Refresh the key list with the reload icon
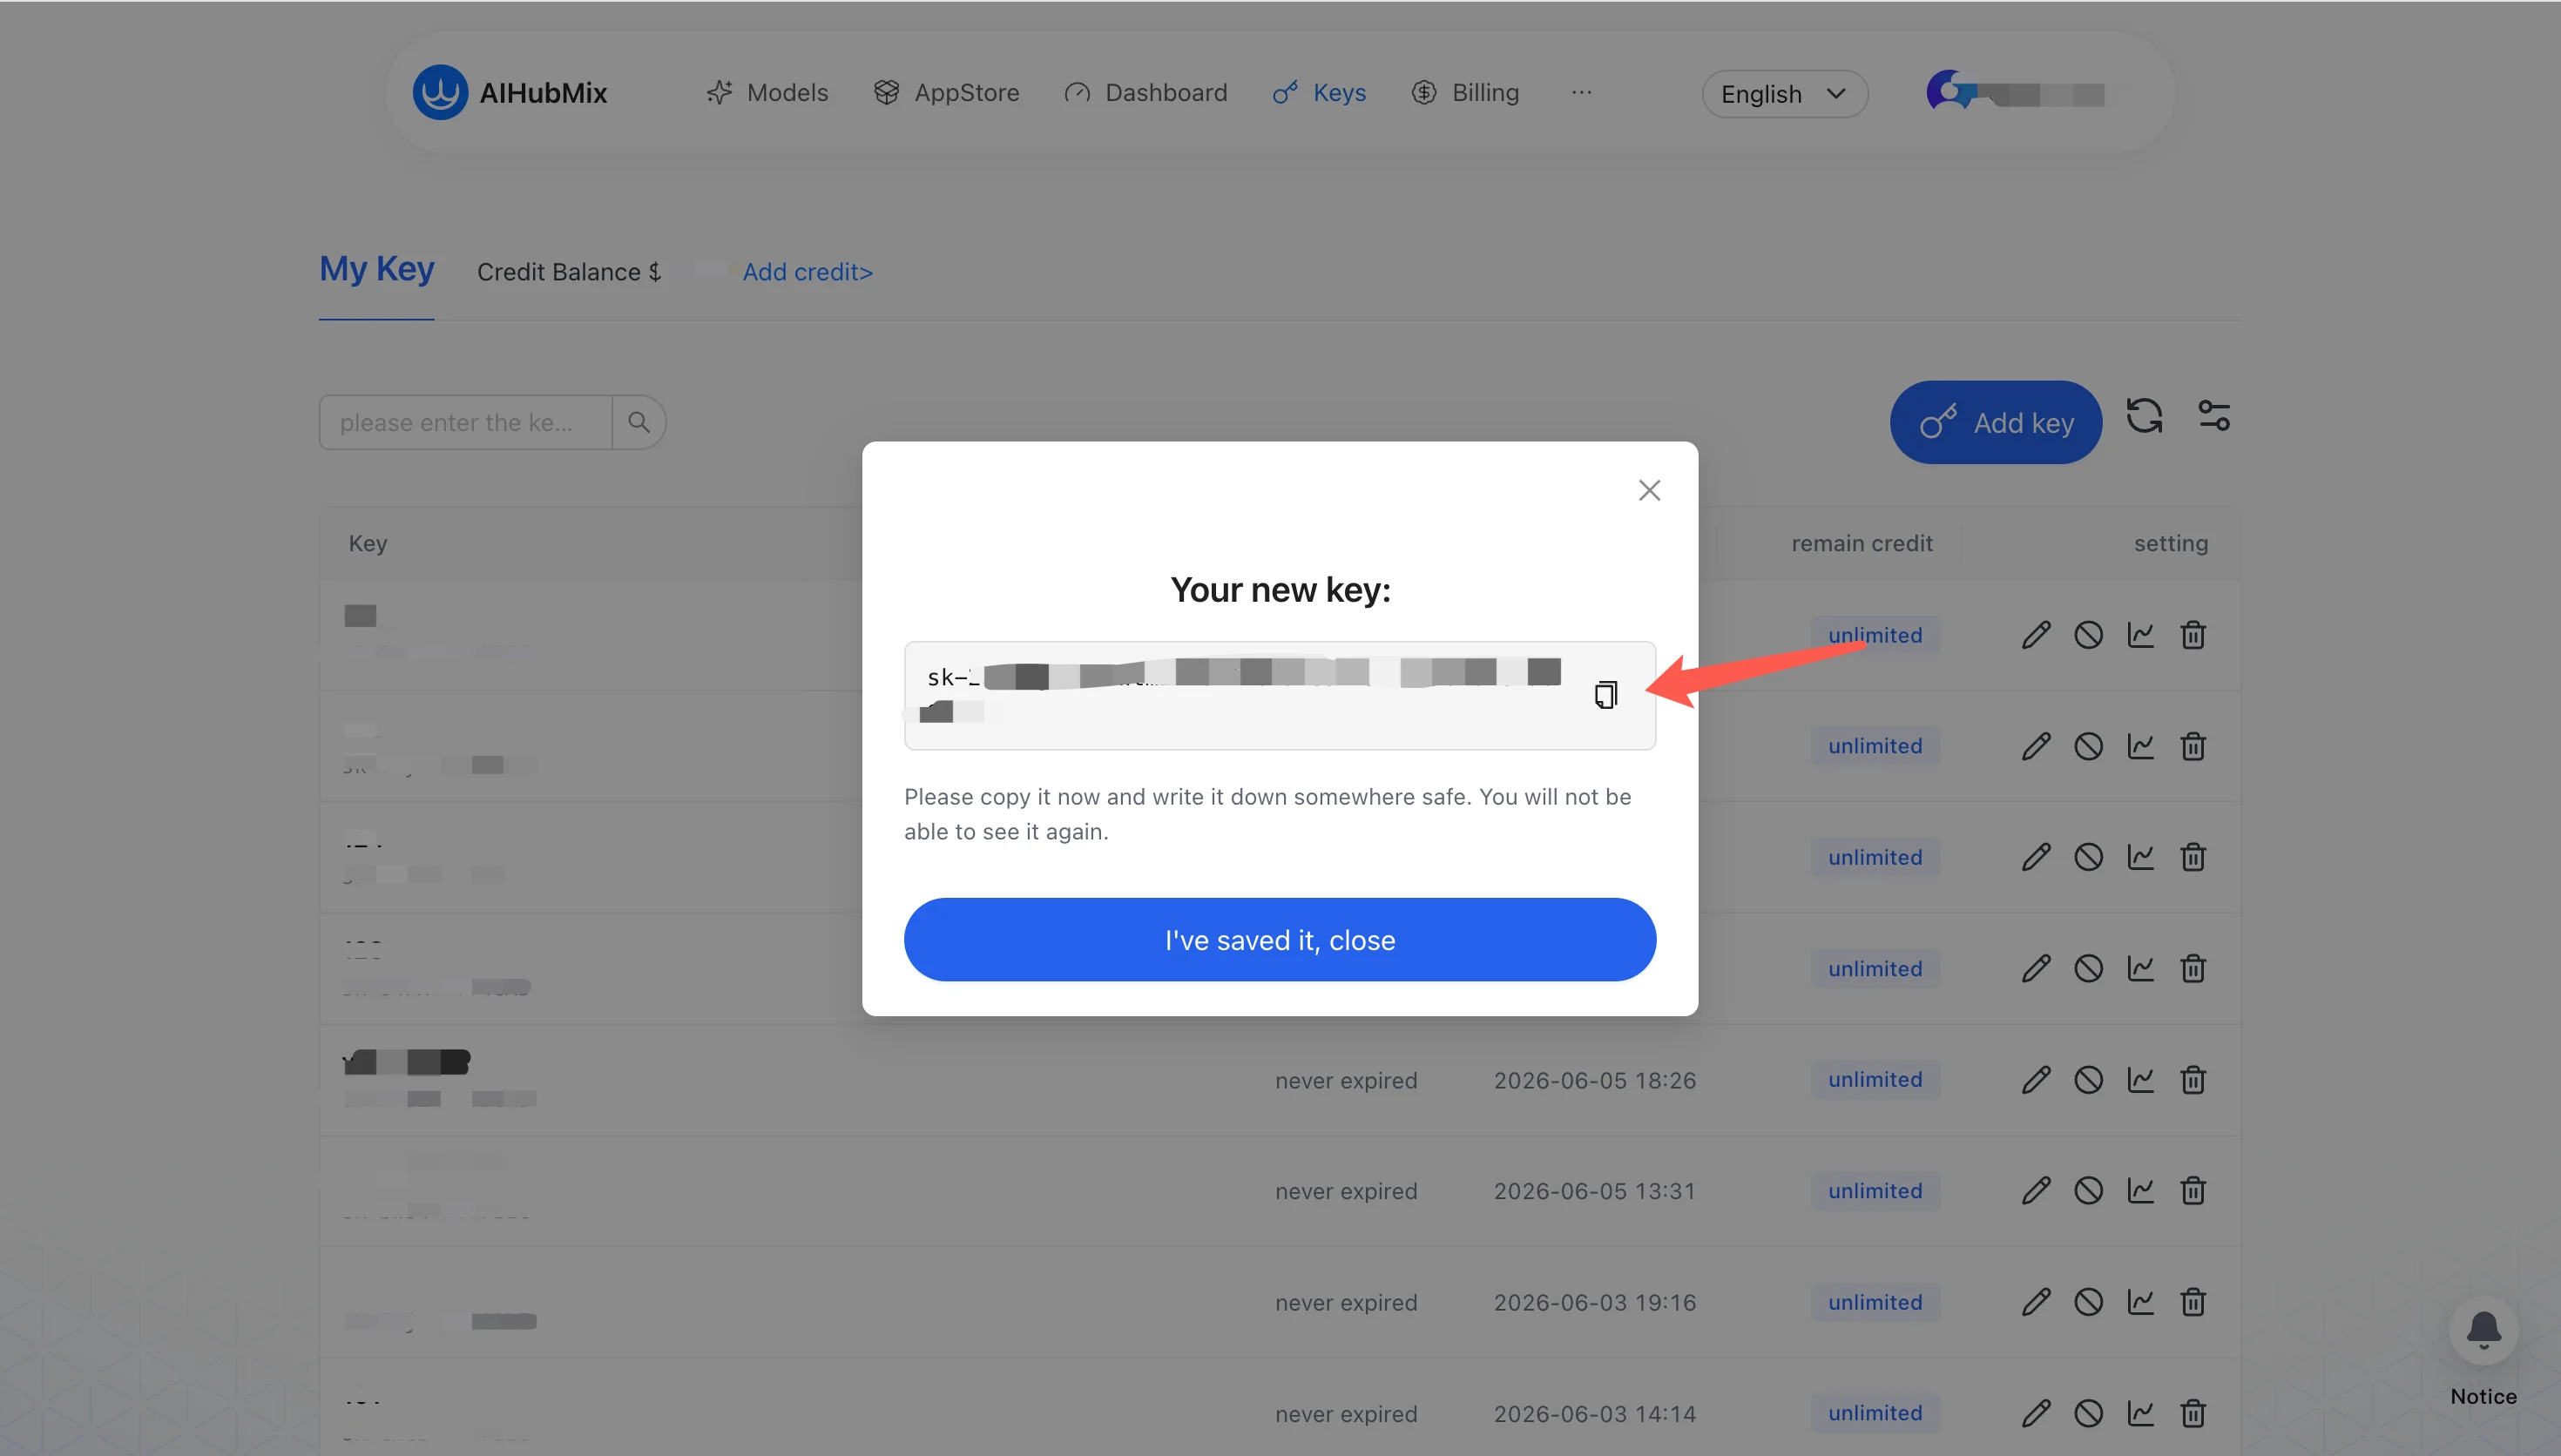The width and height of the screenshot is (2561, 1456). click(x=2144, y=416)
